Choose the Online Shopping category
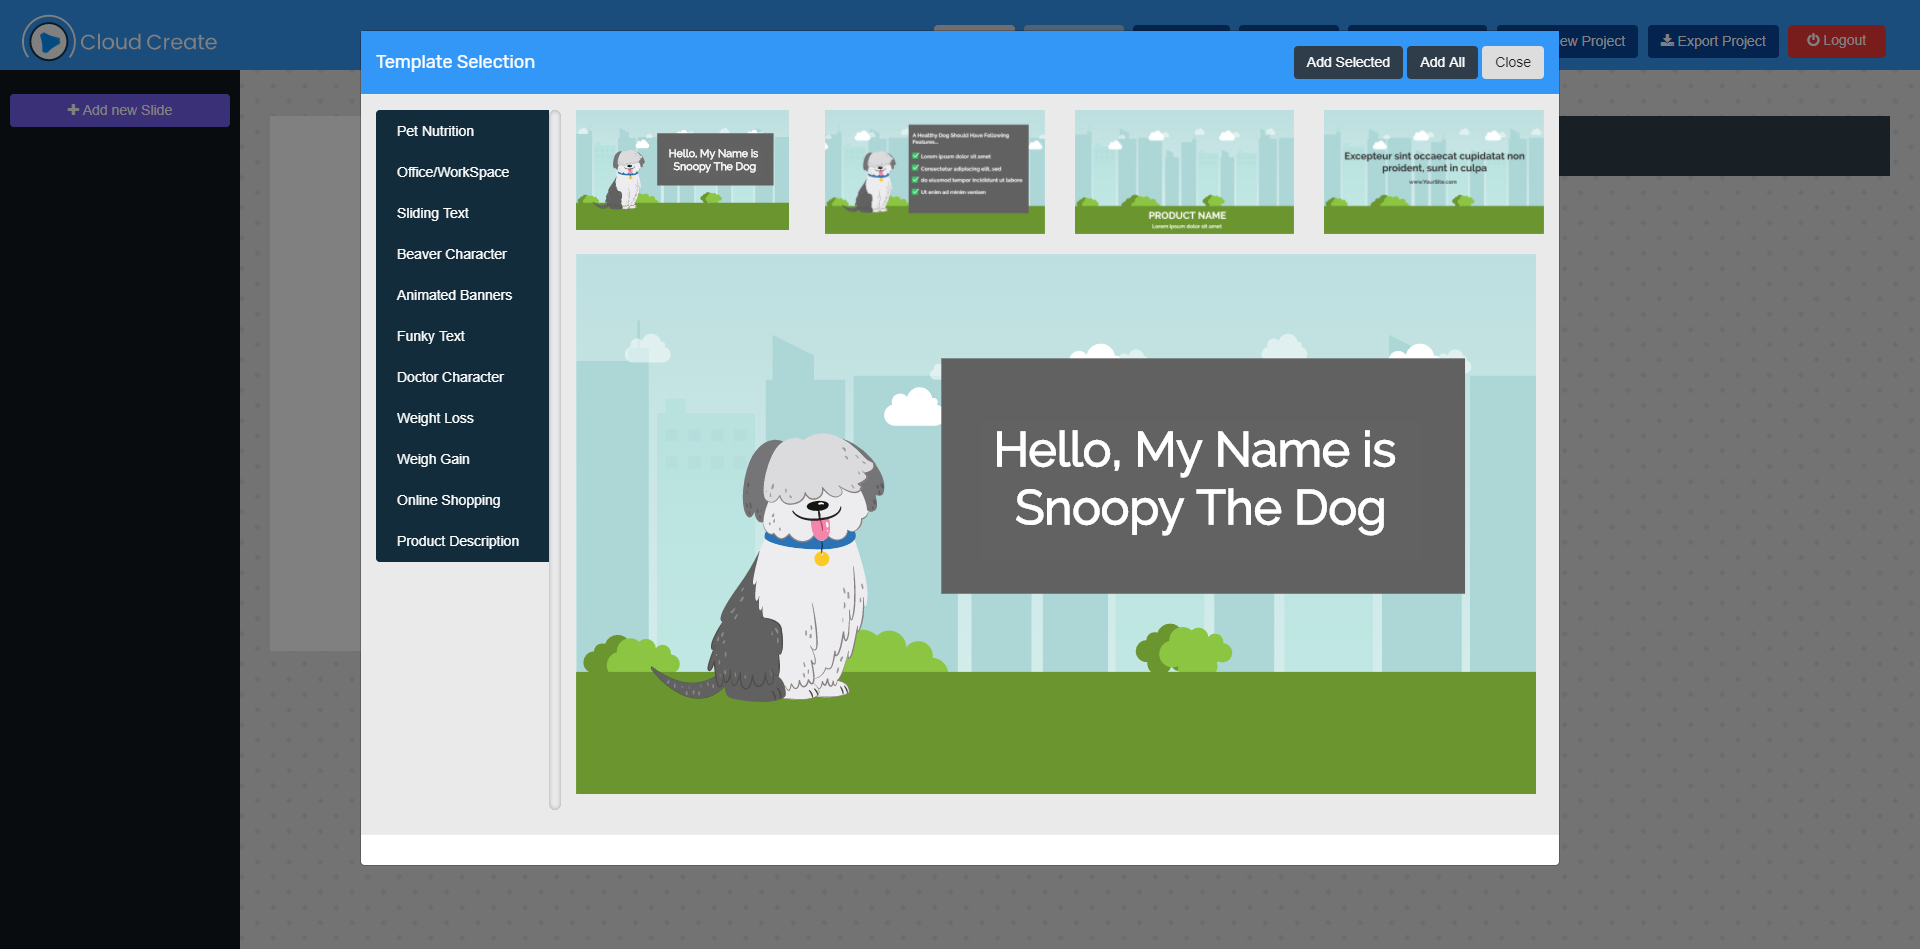The width and height of the screenshot is (1920, 949). [x=448, y=500]
